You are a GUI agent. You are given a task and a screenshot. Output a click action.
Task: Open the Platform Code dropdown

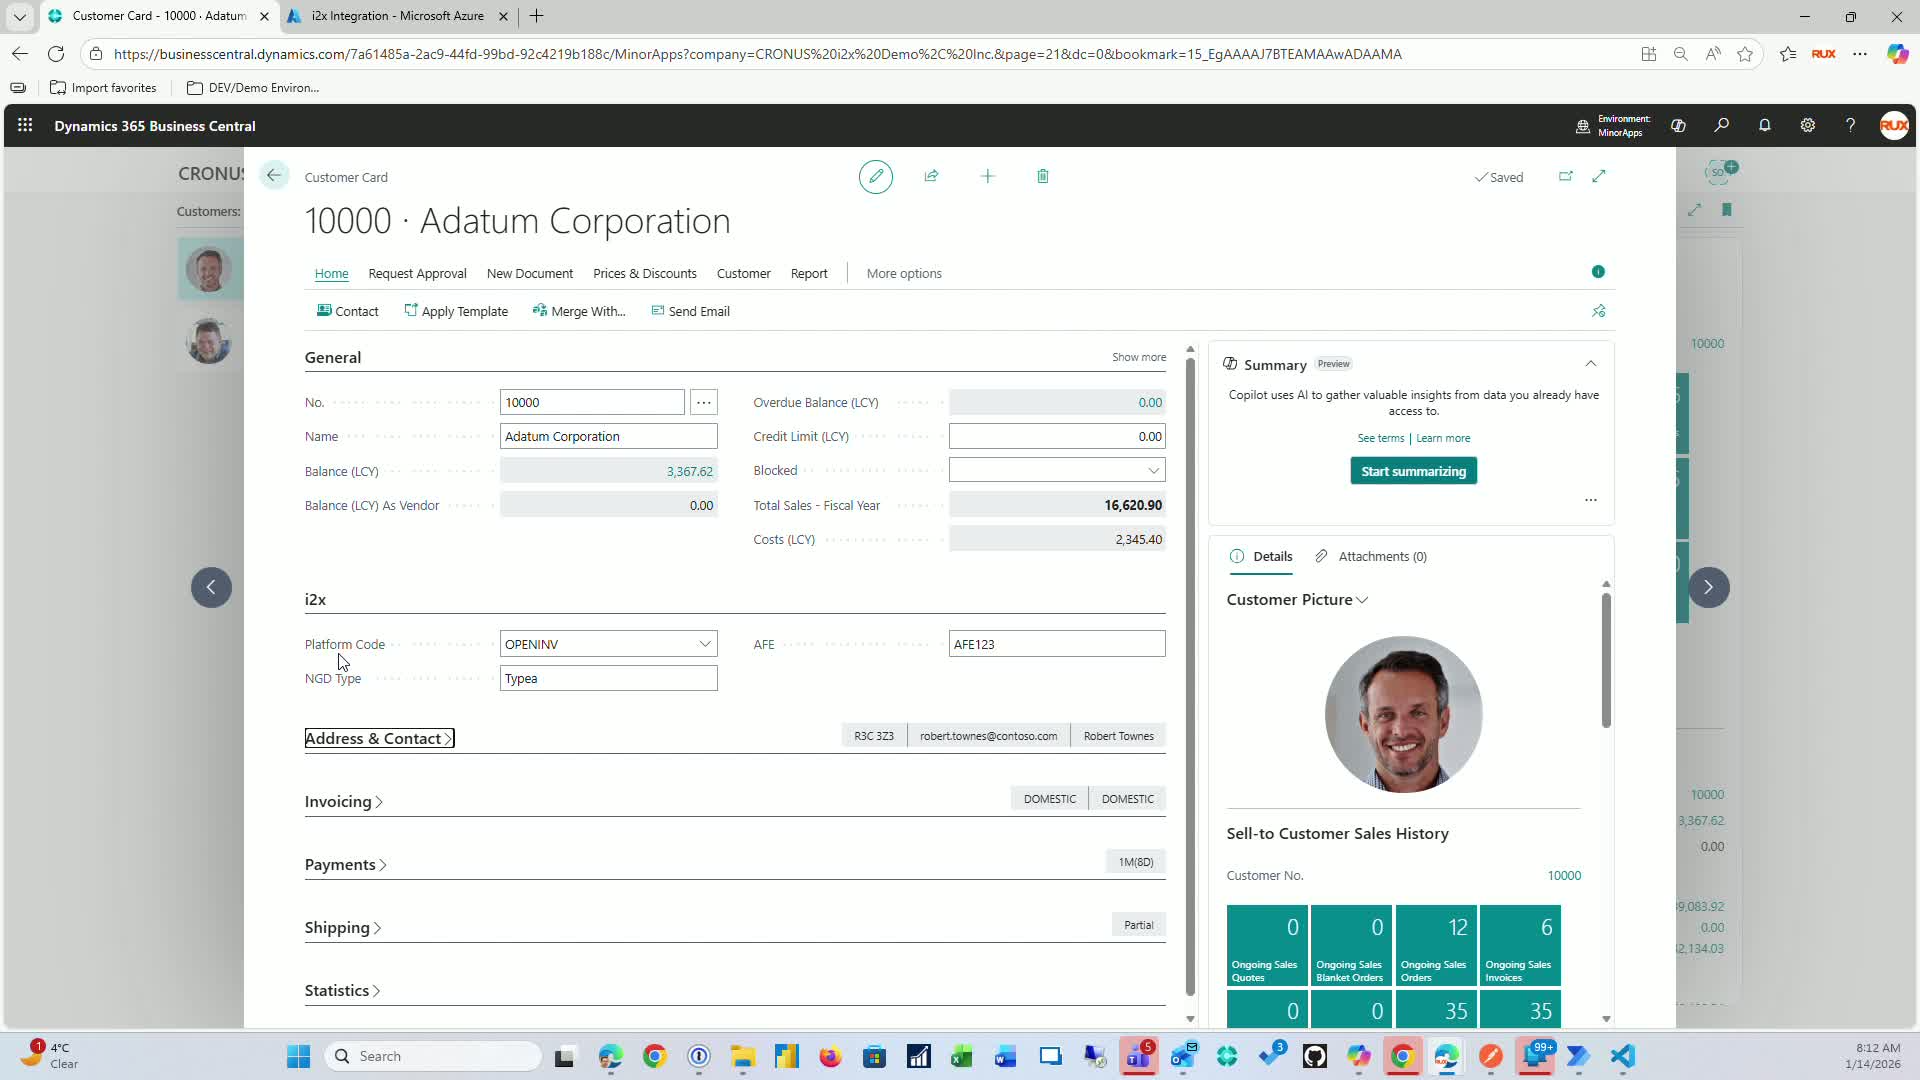coord(704,644)
